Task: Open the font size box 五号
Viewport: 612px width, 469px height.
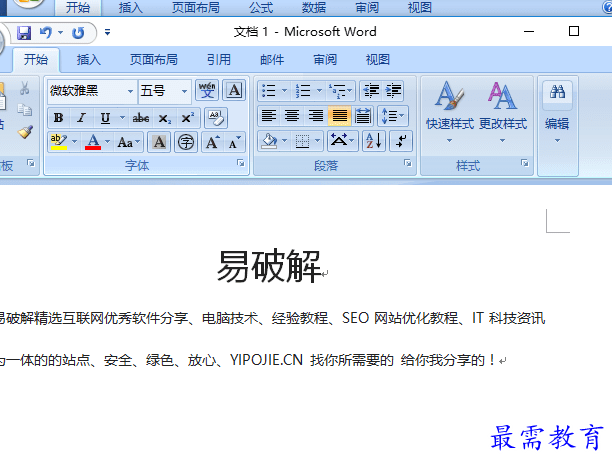Action: (x=164, y=91)
